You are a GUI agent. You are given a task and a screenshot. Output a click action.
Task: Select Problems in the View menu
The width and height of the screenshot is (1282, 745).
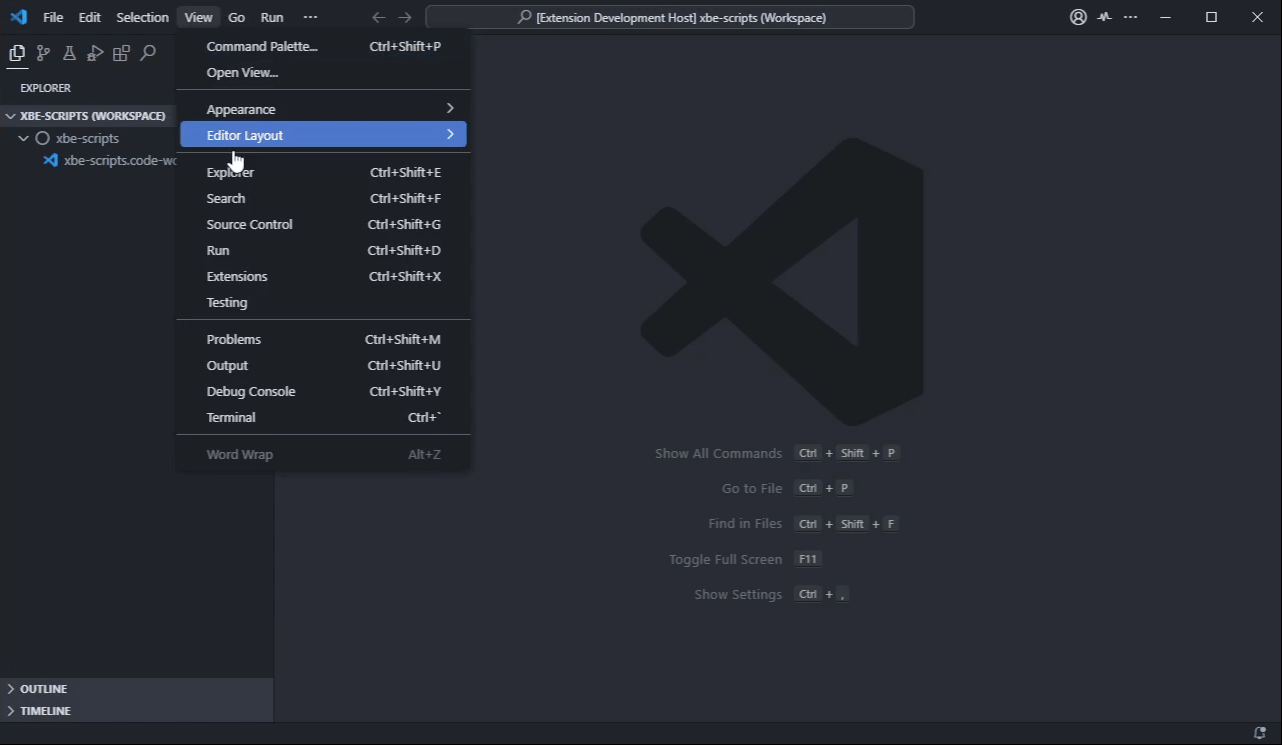click(323, 339)
